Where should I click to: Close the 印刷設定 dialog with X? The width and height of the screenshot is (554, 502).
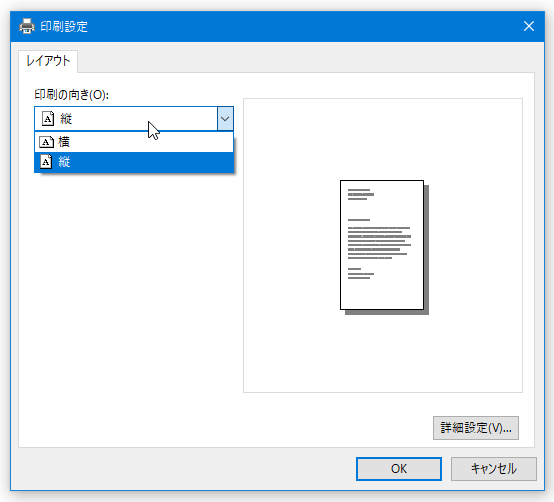[x=529, y=26]
